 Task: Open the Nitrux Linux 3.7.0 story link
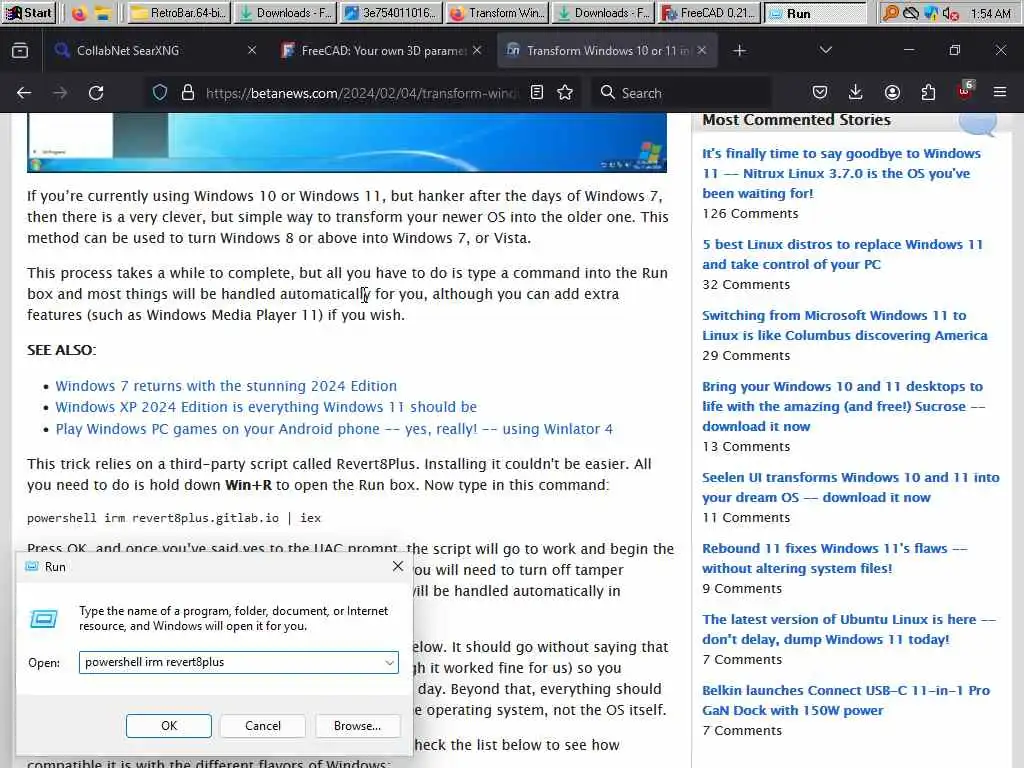click(841, 173)
